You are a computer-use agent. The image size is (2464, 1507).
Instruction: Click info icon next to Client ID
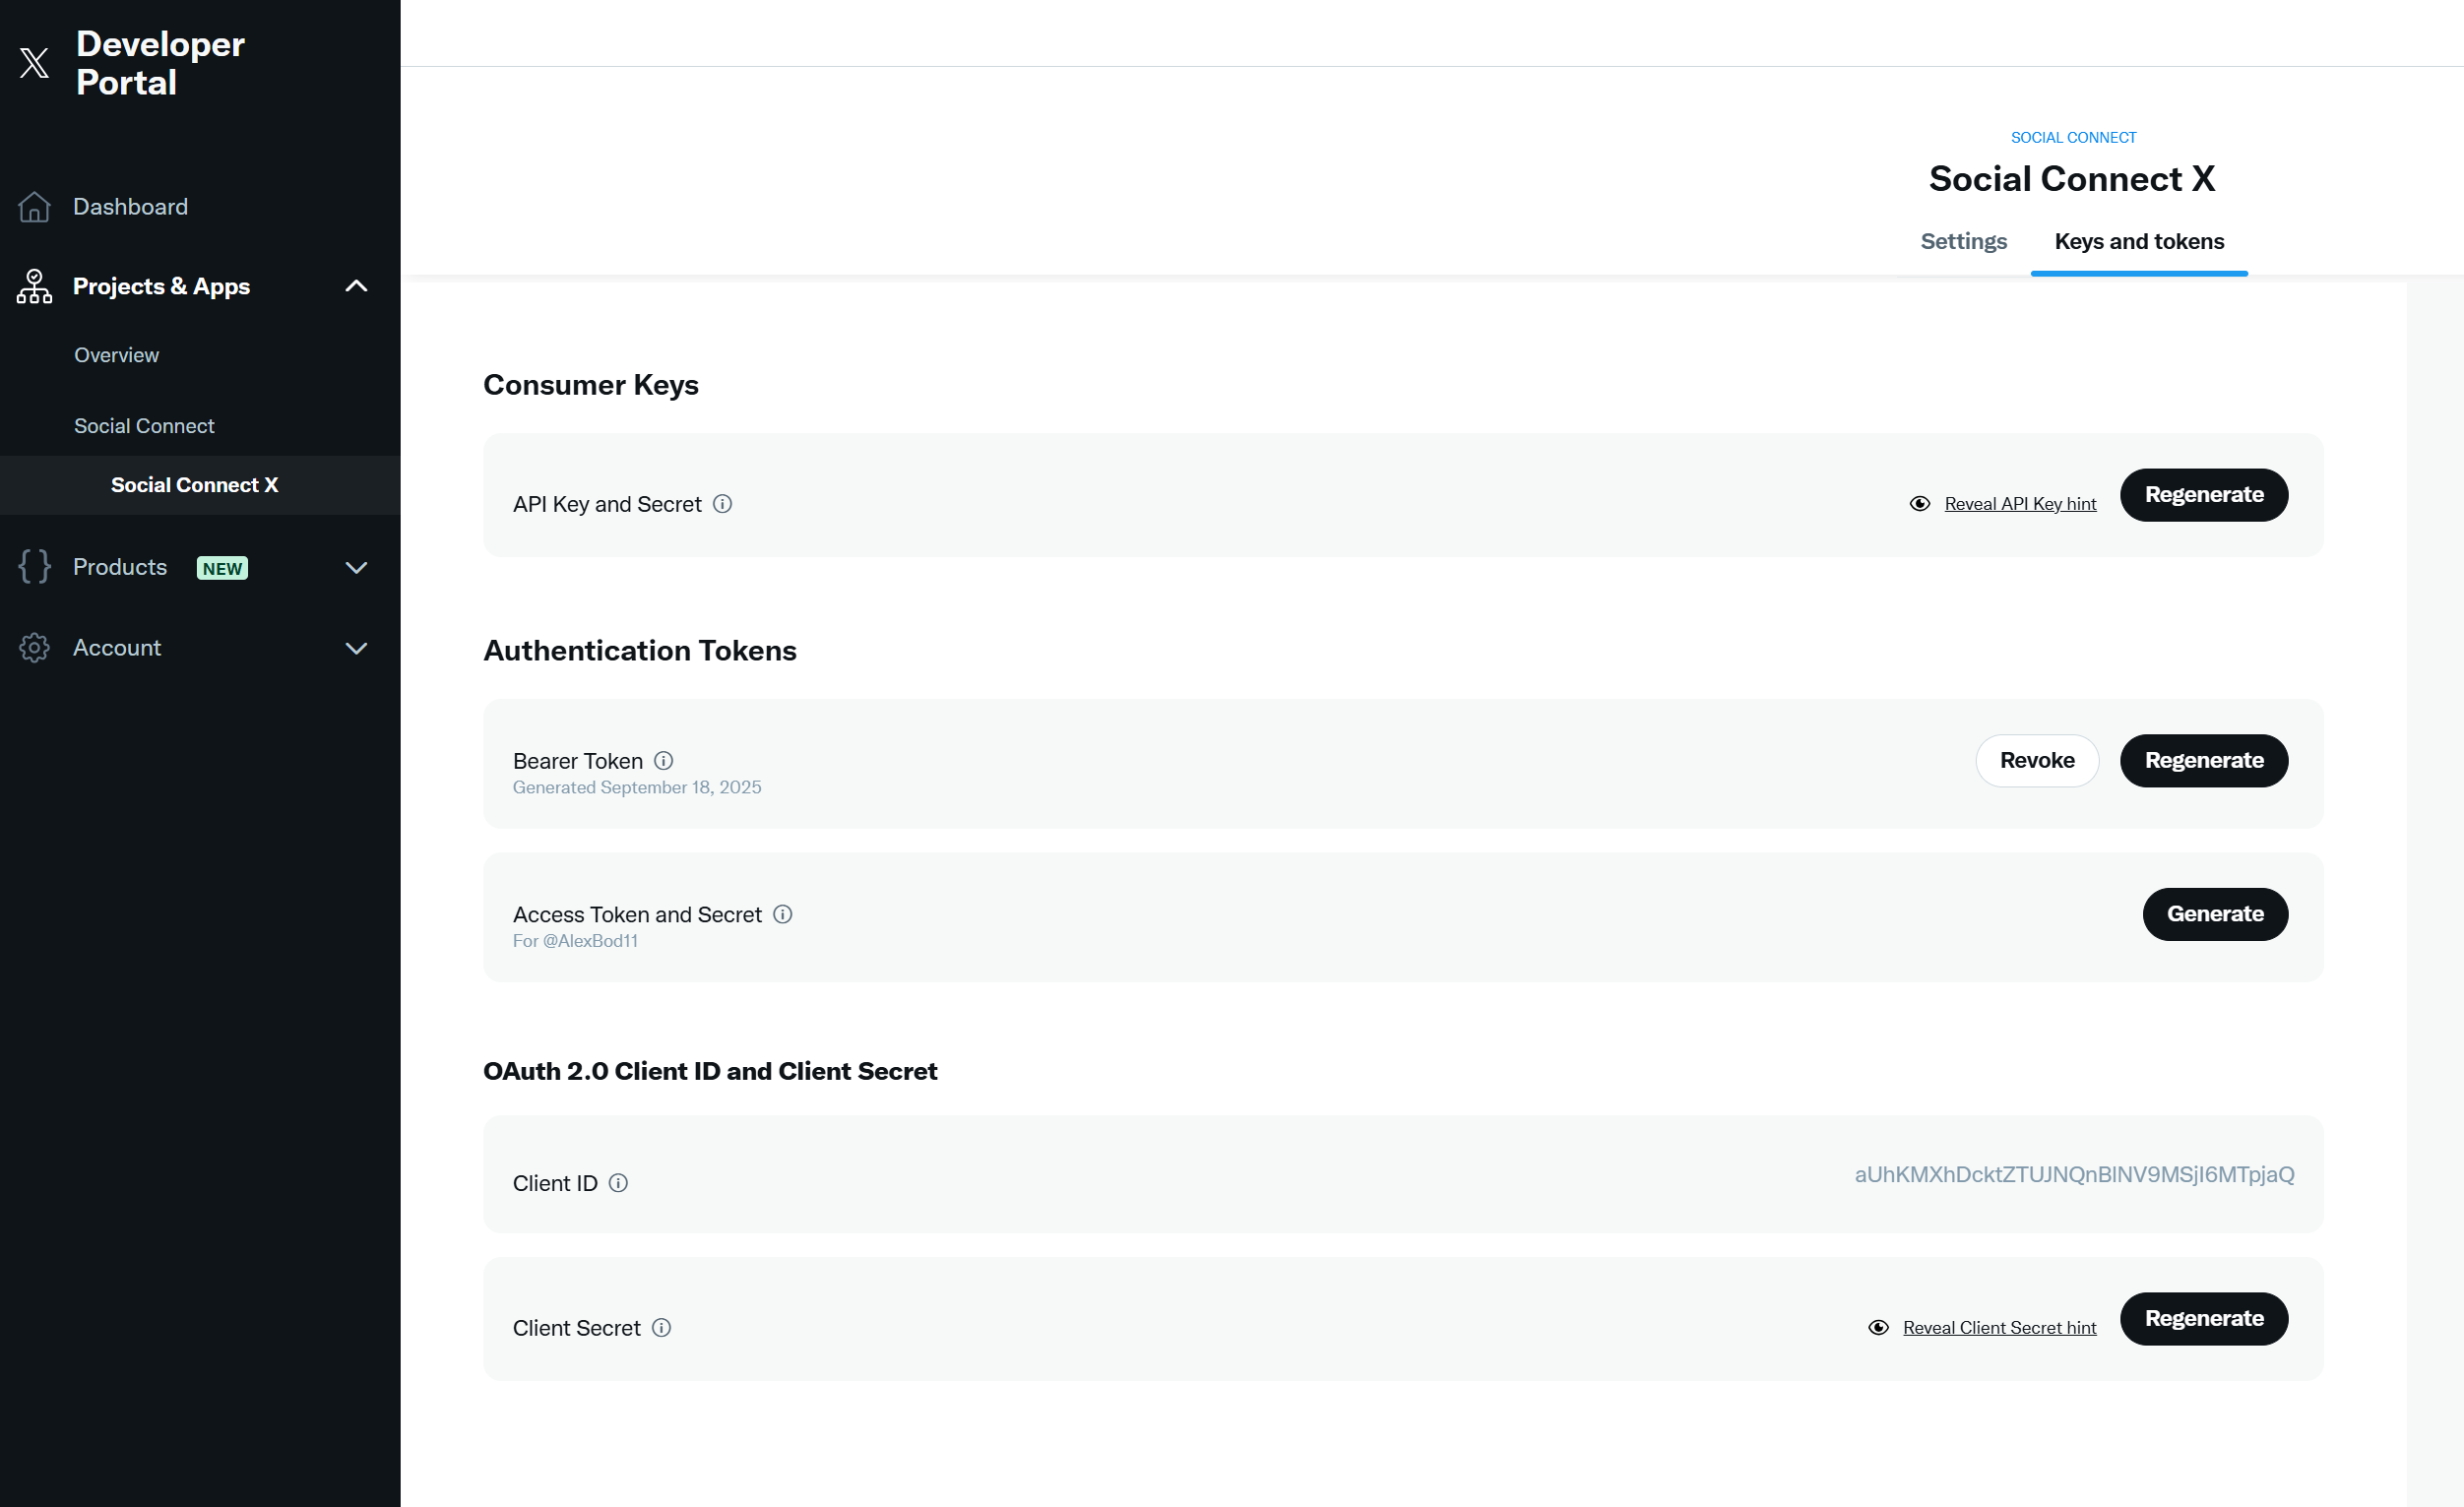[618, 1183]
